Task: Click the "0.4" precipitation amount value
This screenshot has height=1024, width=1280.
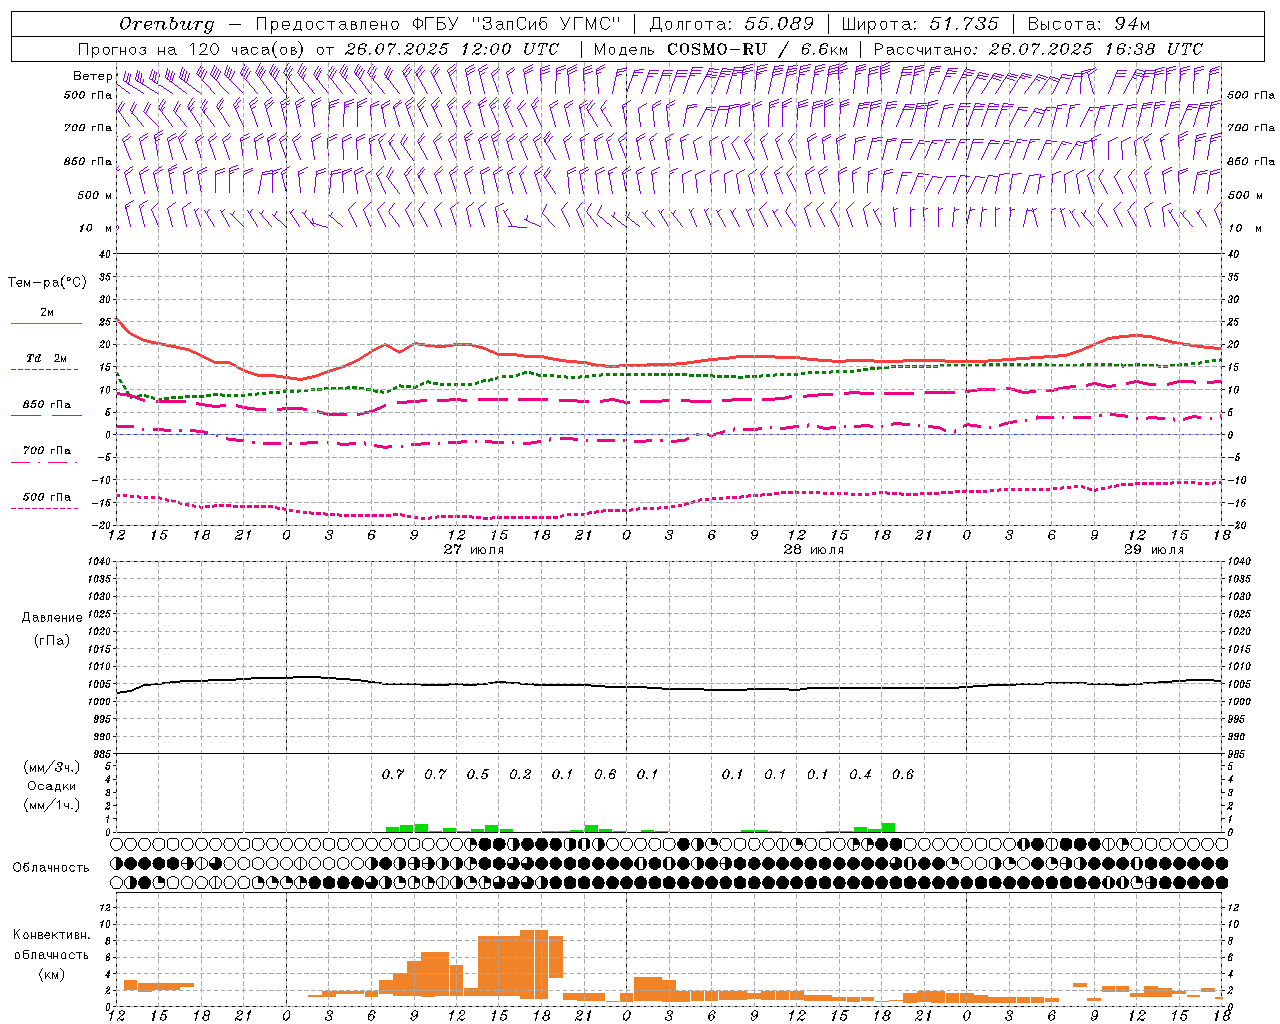Action: 860,774
